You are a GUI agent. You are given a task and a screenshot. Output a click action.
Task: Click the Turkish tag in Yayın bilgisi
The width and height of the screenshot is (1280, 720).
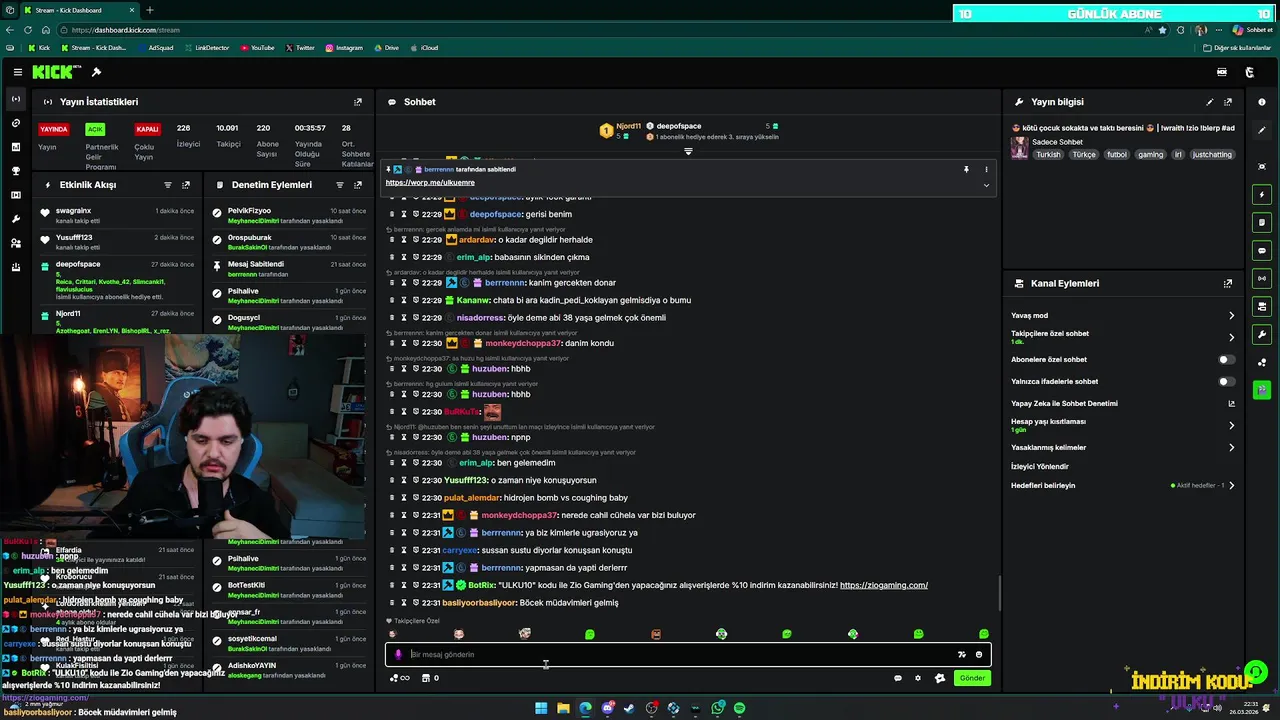coord(1048,155)
